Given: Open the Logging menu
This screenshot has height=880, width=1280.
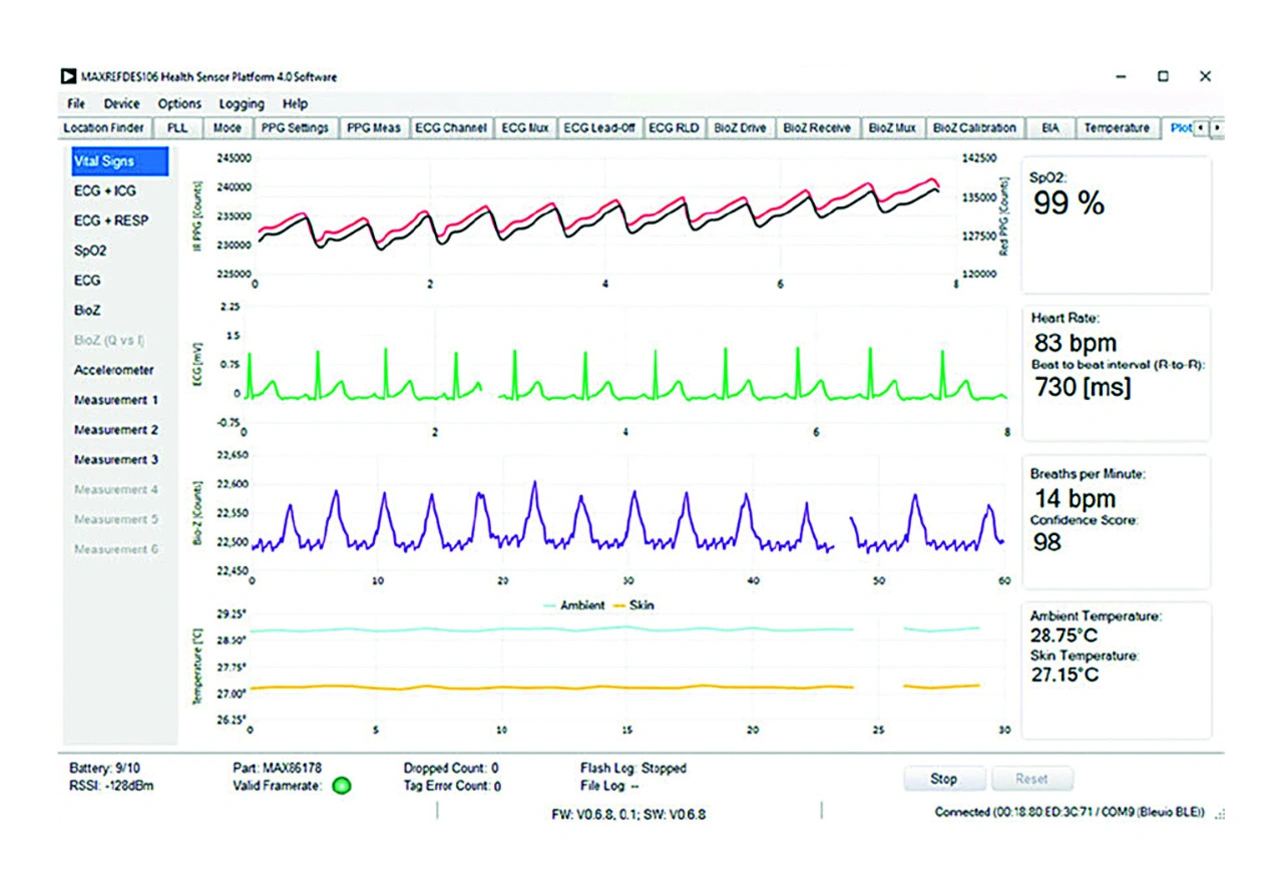Looking at the screenshot, I should pyautogui.click(x=241, y=104).
